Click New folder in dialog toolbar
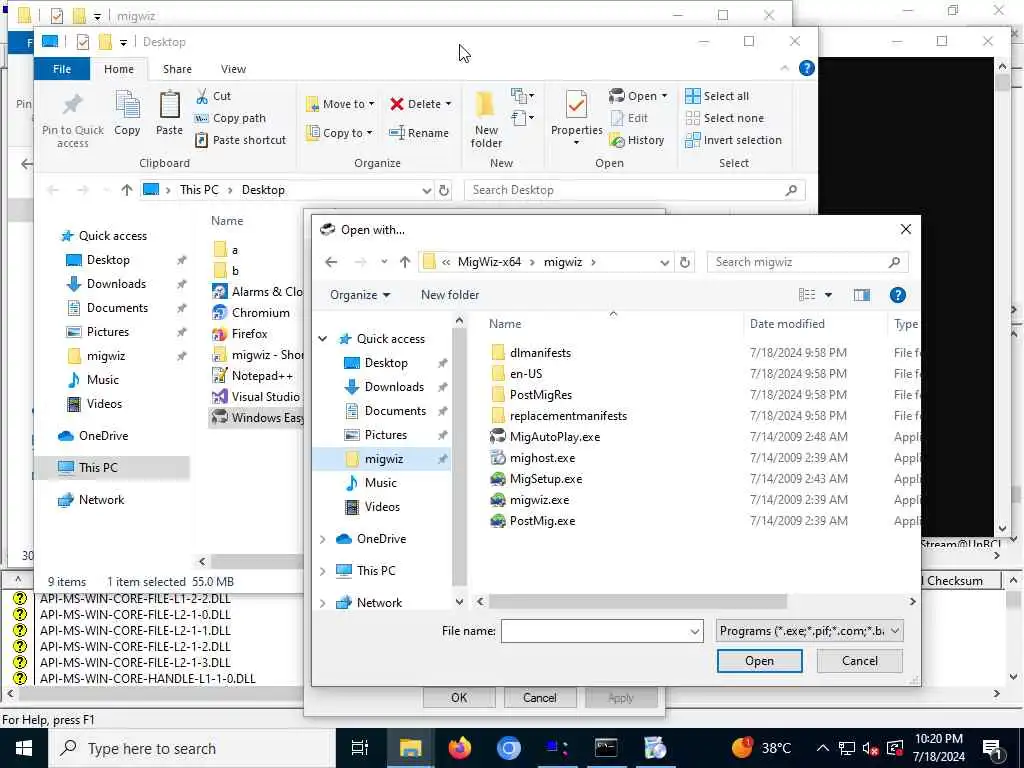Viewport: 1024px width, 768px height. pos(450,295)
